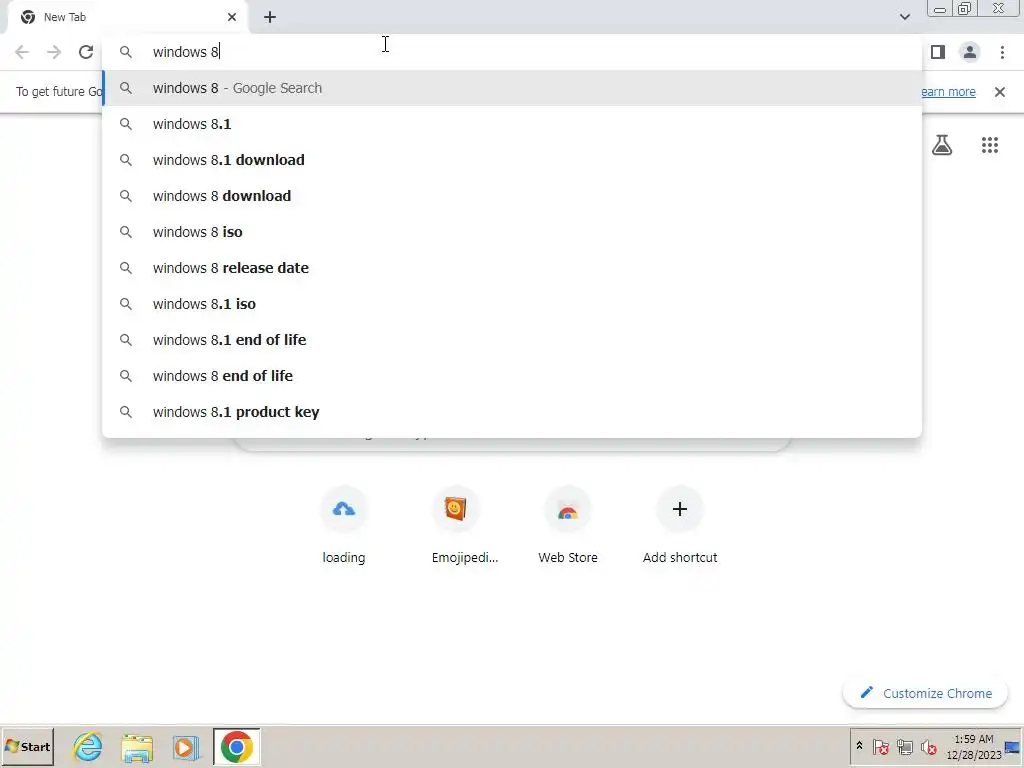Select the windows 8 - Google Search suggestion
This screenshot has width=1024, height=768.
coord(512,88)
